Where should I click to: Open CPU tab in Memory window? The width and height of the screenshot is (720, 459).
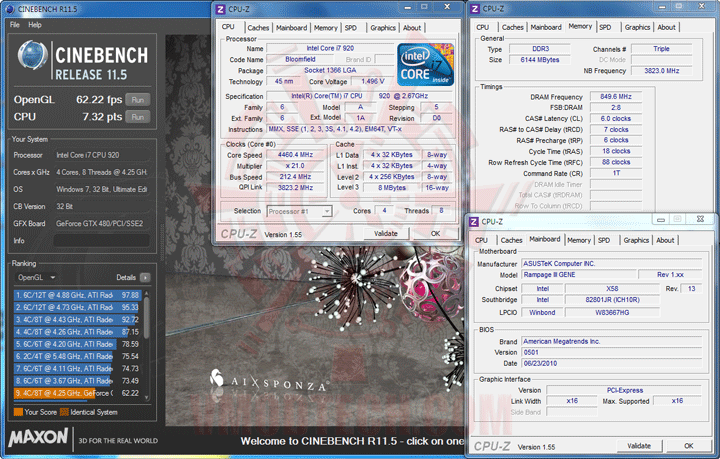click(483, 27)
